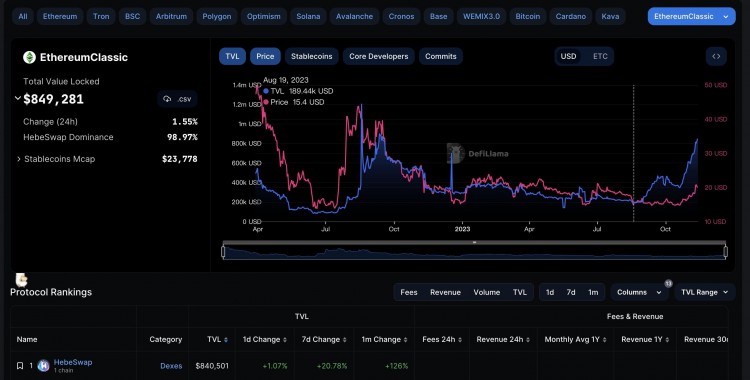The image size is (750, 380).
Task: Sort by Fees 24h column arrows
Action: click(460, 340)
